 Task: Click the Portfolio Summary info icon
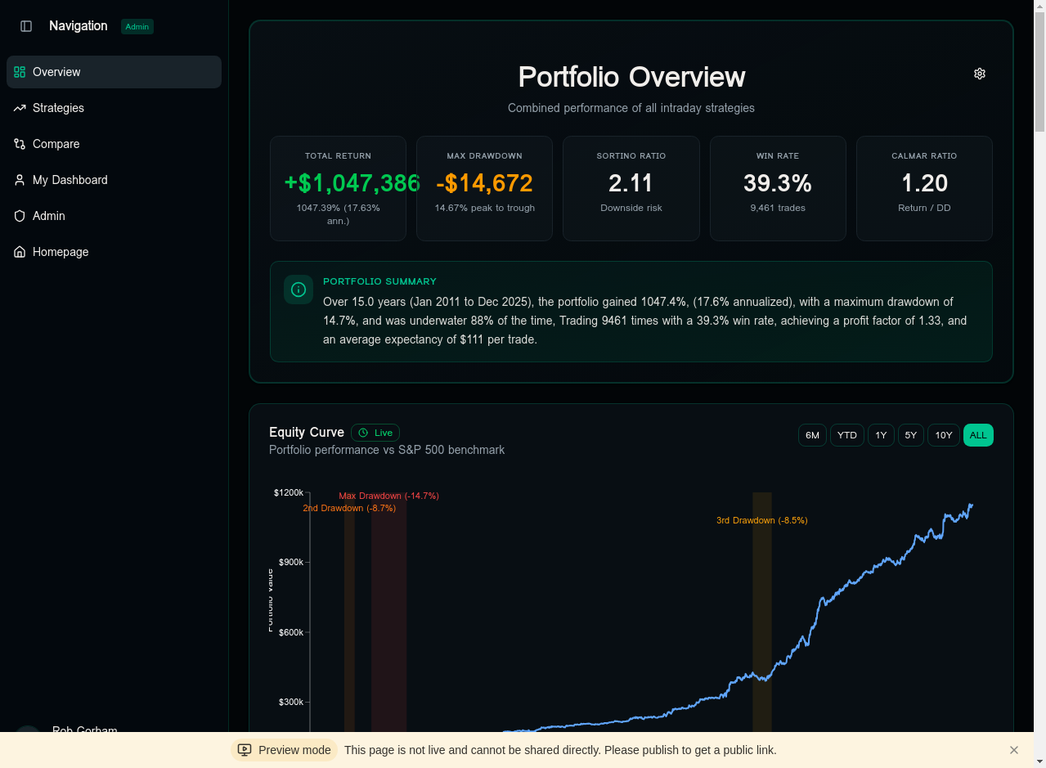point(298,290)
